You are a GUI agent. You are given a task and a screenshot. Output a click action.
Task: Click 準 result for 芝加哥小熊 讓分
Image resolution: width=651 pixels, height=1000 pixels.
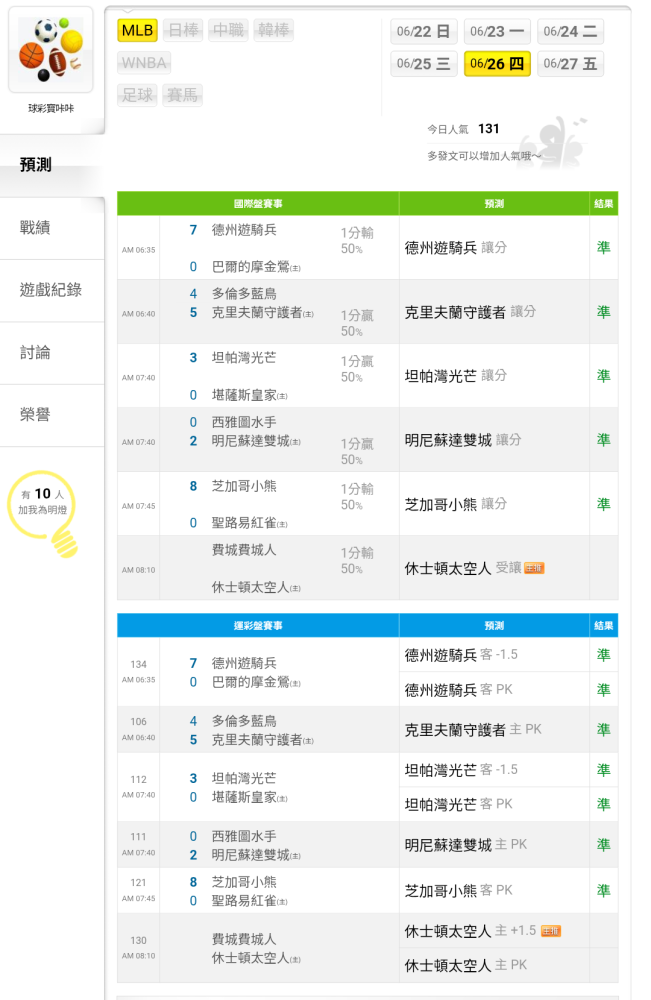click(x=603, y=504)
